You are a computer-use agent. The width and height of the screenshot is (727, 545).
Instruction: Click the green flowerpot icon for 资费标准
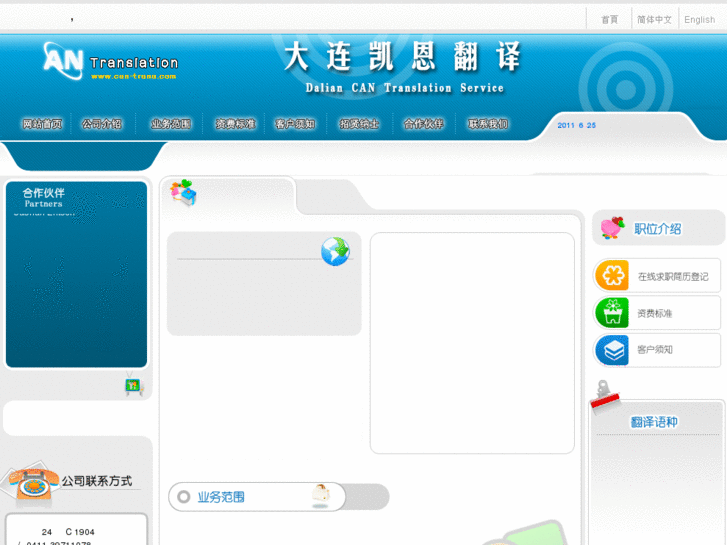[x=612, y=313]
